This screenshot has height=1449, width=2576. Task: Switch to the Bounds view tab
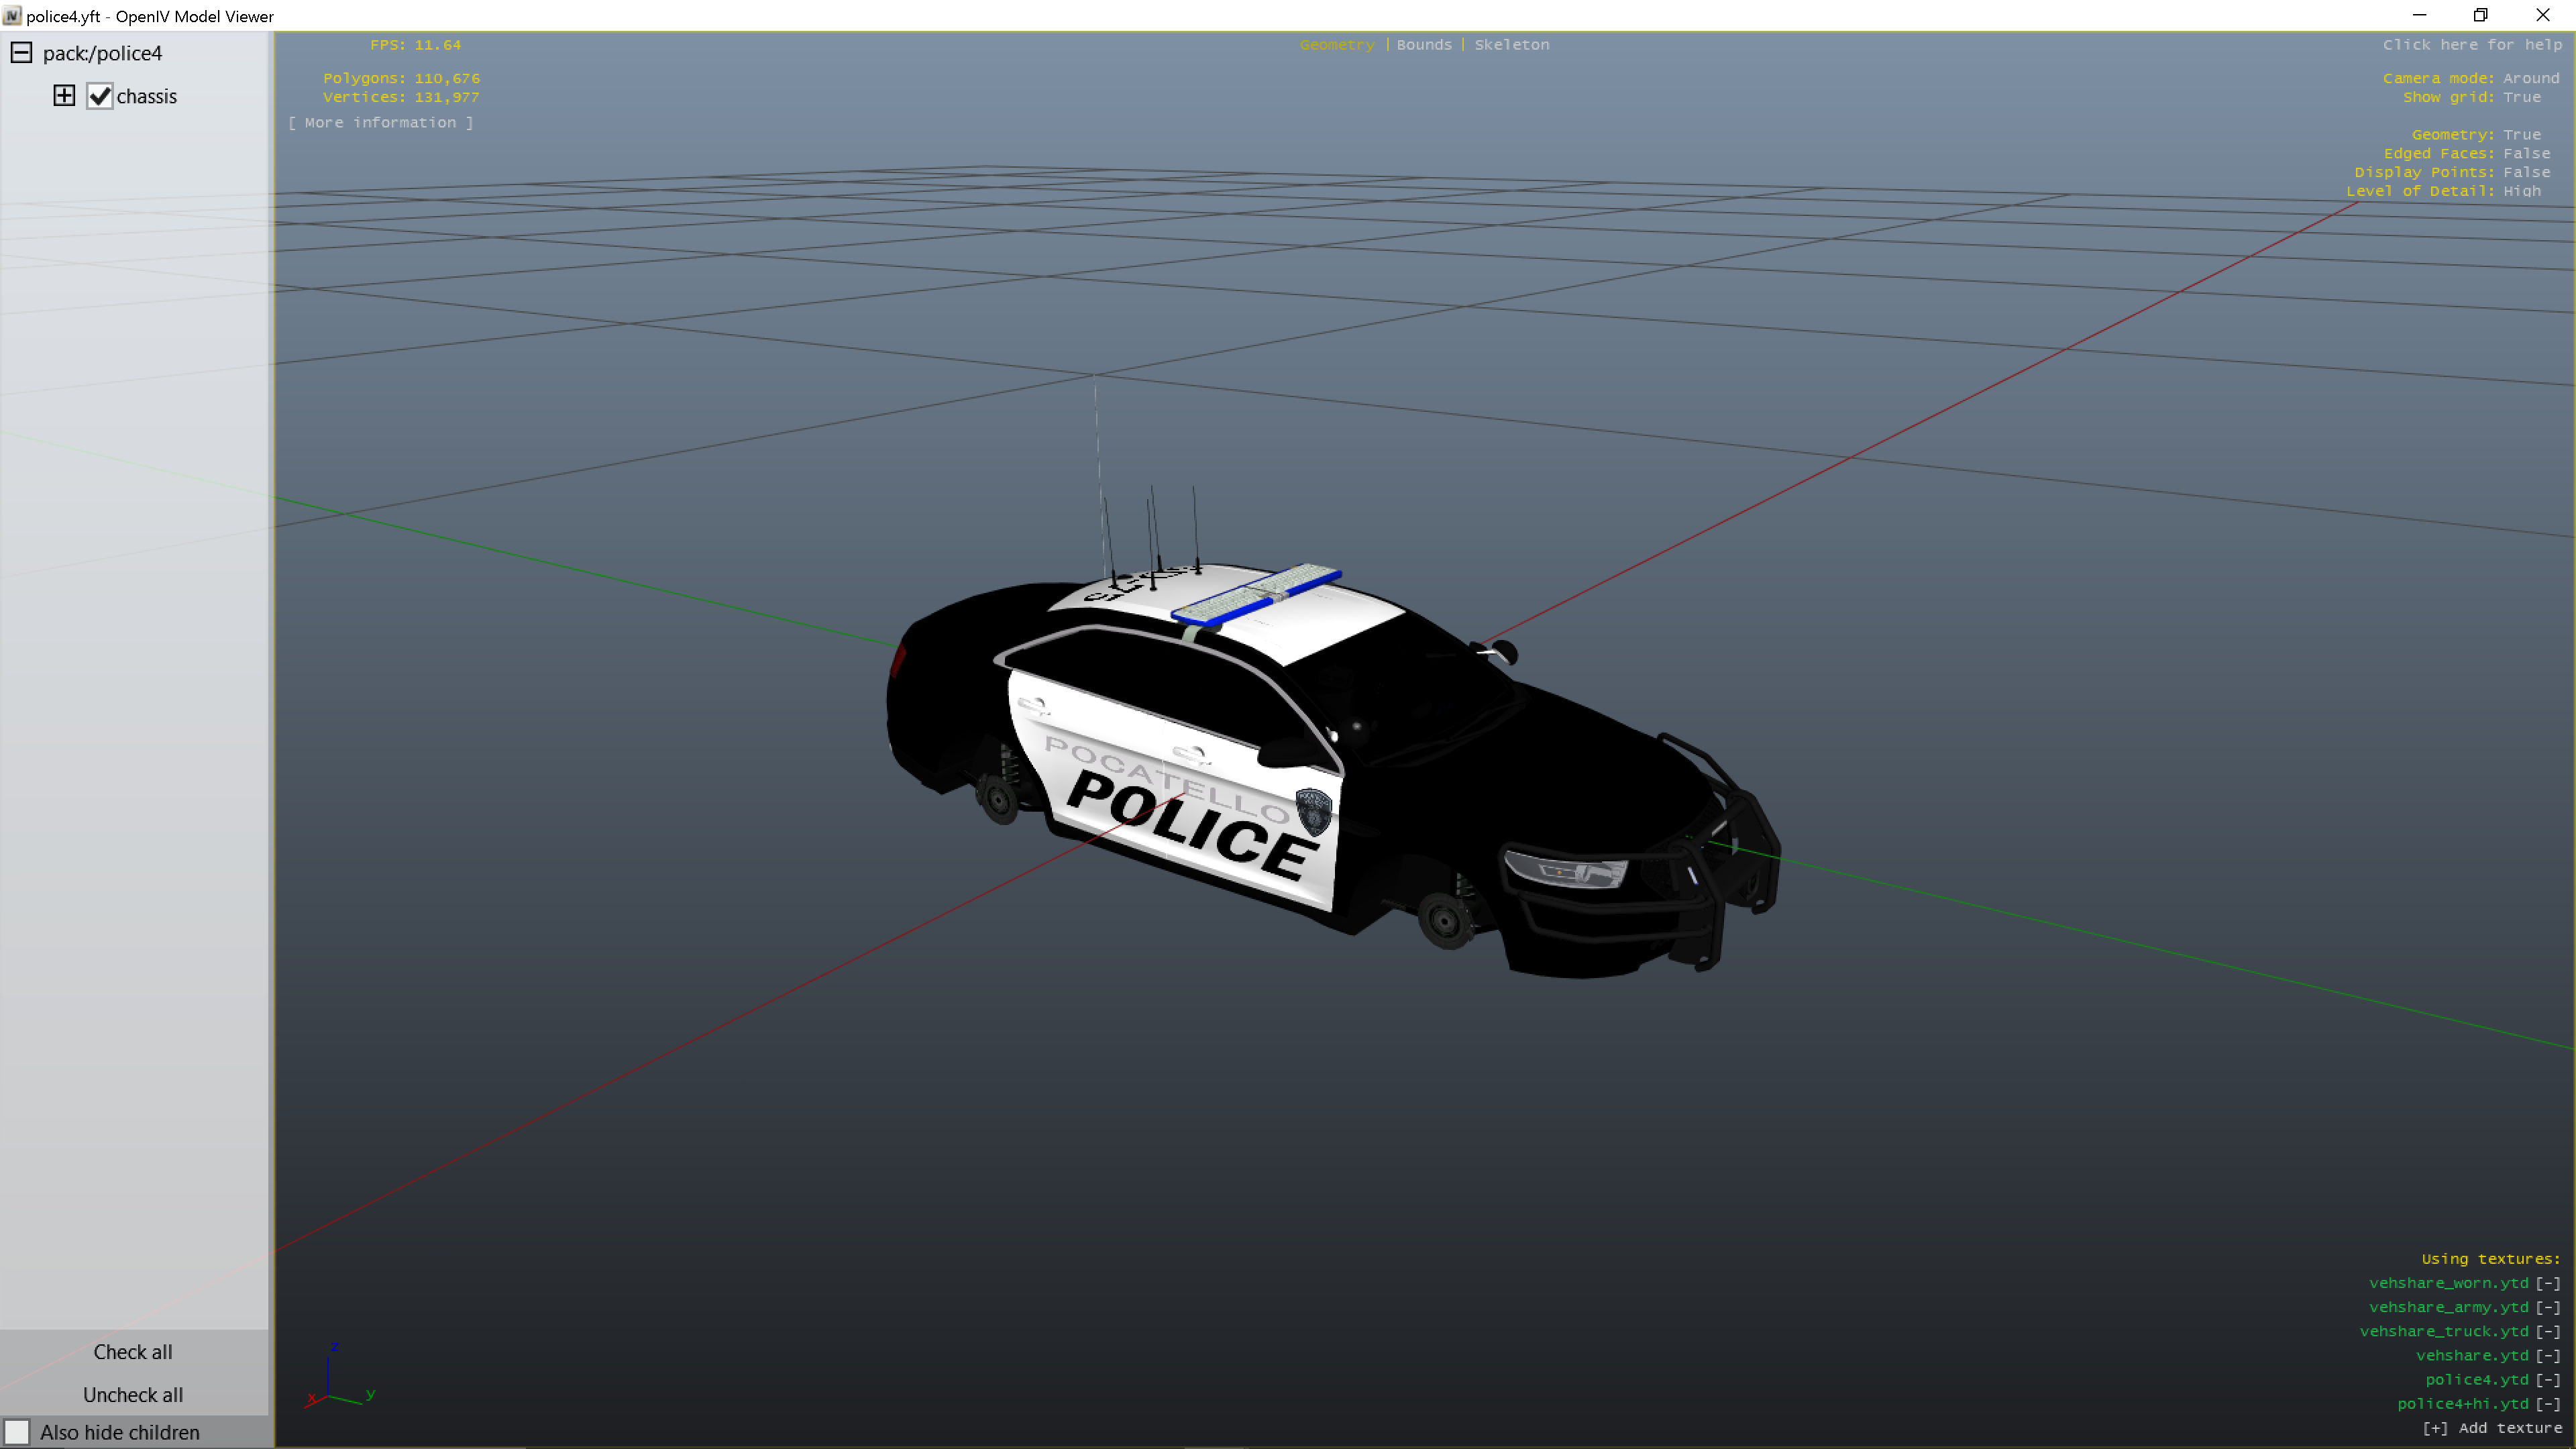coord(1423,45)
